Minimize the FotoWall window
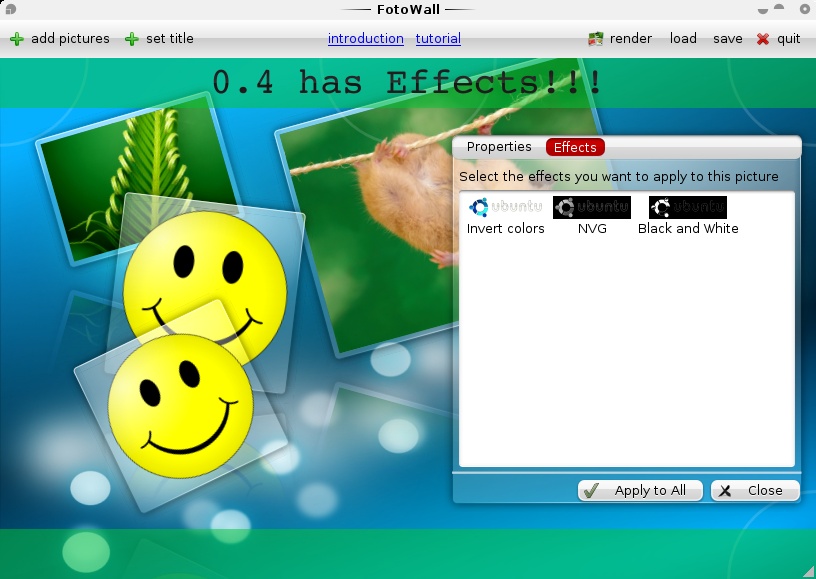 [763, 10]
